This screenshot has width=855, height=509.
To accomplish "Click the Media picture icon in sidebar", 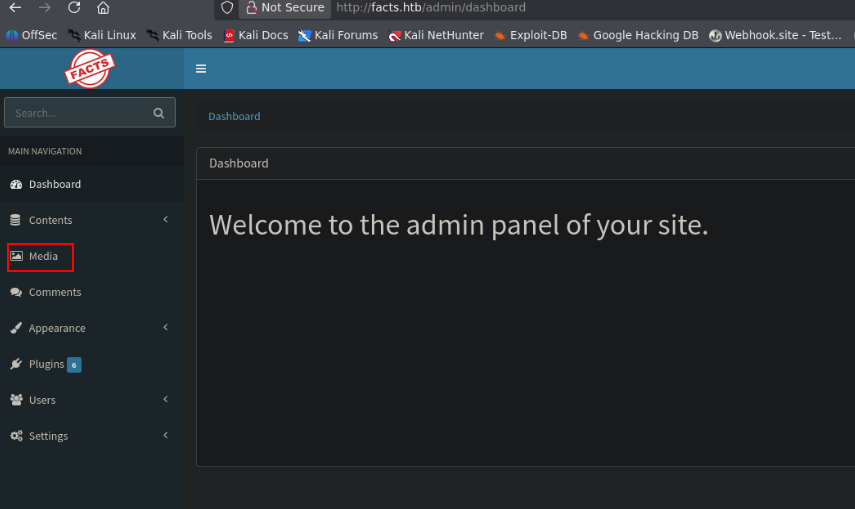I will [16, 256].
